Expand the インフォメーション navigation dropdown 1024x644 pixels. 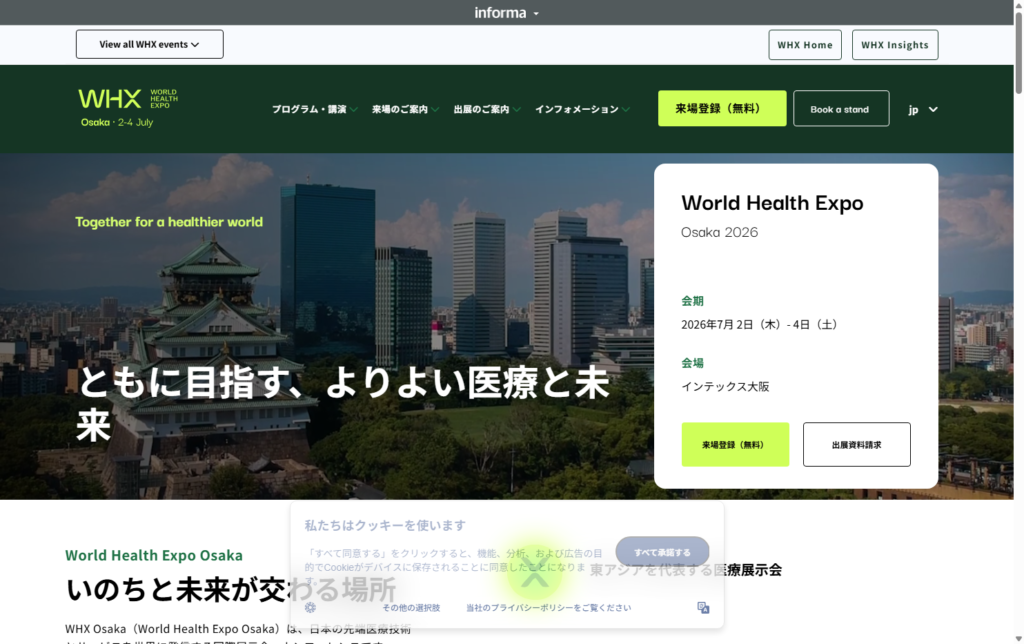(x=581, y=109)
